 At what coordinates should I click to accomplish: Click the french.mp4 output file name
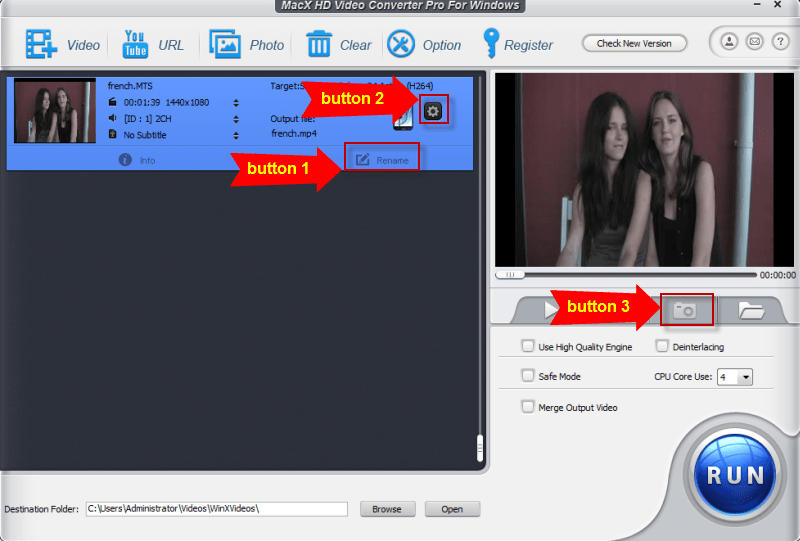pyautogui.click(x=294, y=134)
